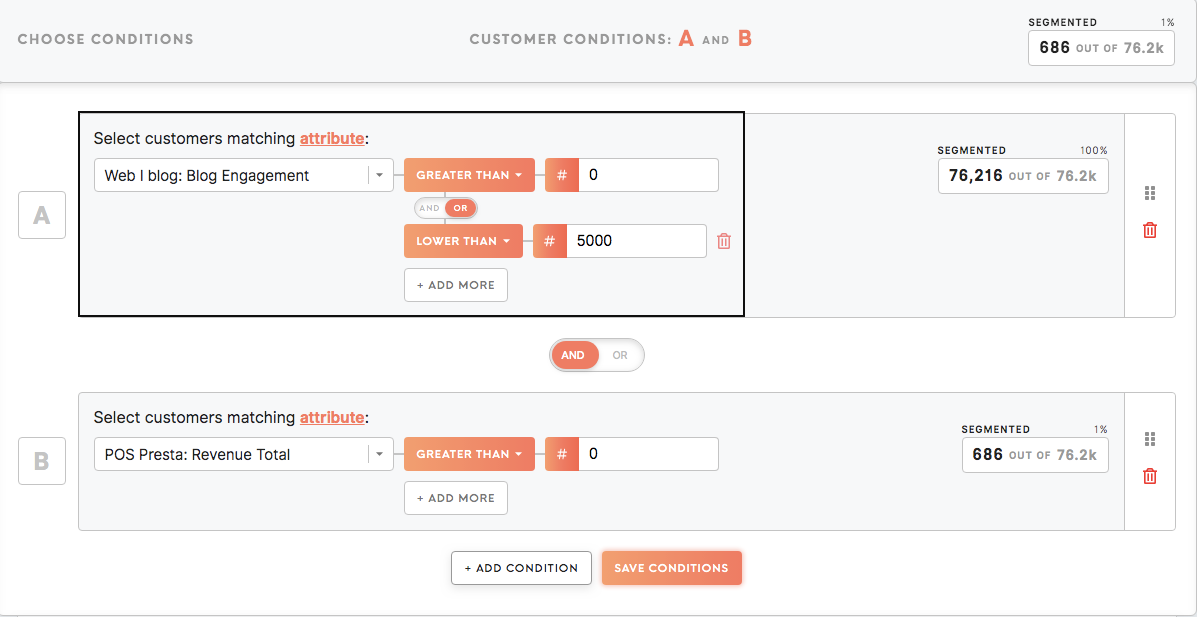Screen dimensions: 1197x617
Task: Click the # icon in Blog Engagement row
Action: [562, 175]
